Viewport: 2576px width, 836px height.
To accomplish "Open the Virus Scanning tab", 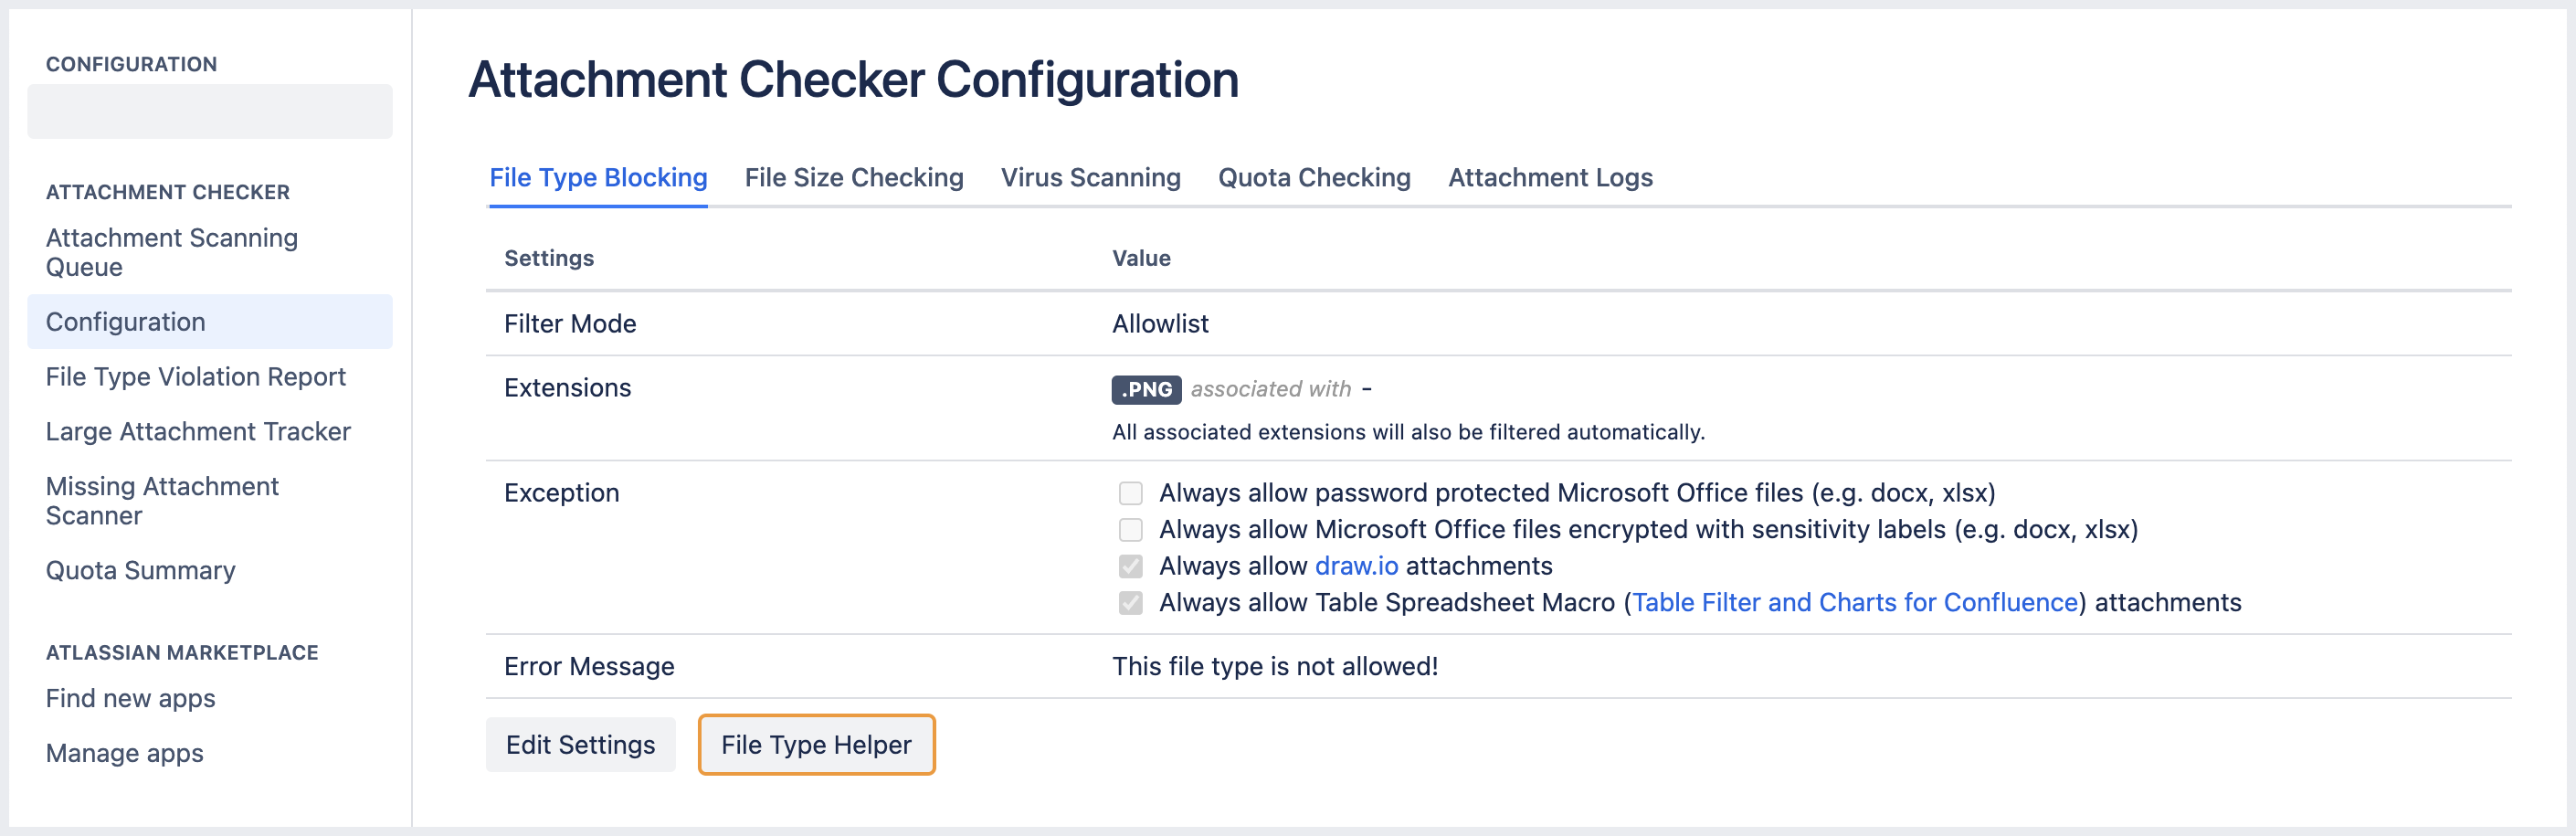I will (1090, 177).
